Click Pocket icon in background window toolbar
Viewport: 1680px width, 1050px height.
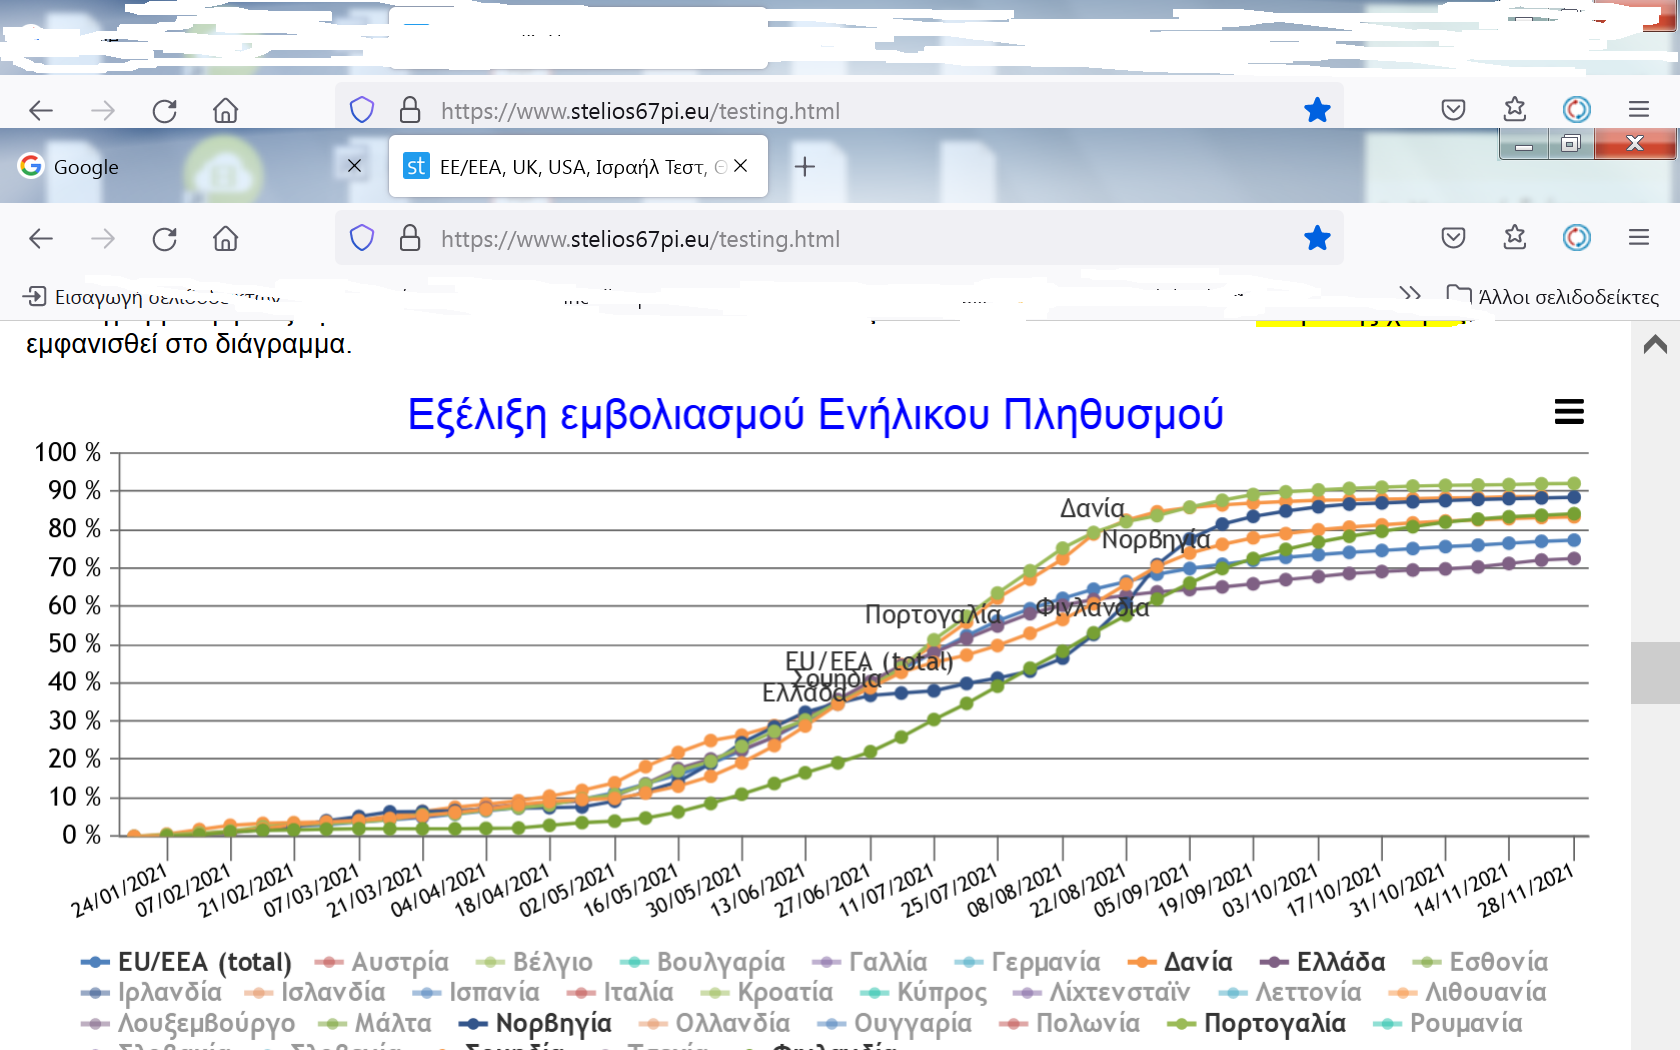coord(1453,109)
